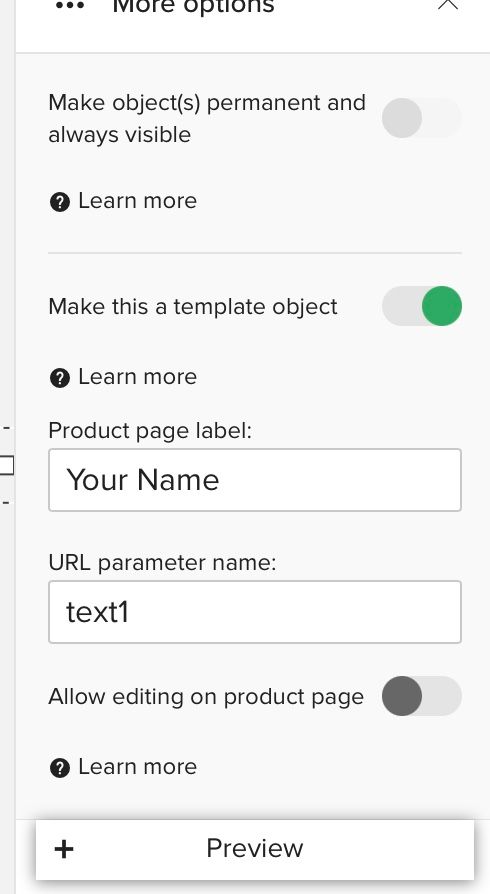Image resolution: width=490 pixels, height=894 pixels.
Task: Open Learn more about product page editing
Action: [137, 767]
